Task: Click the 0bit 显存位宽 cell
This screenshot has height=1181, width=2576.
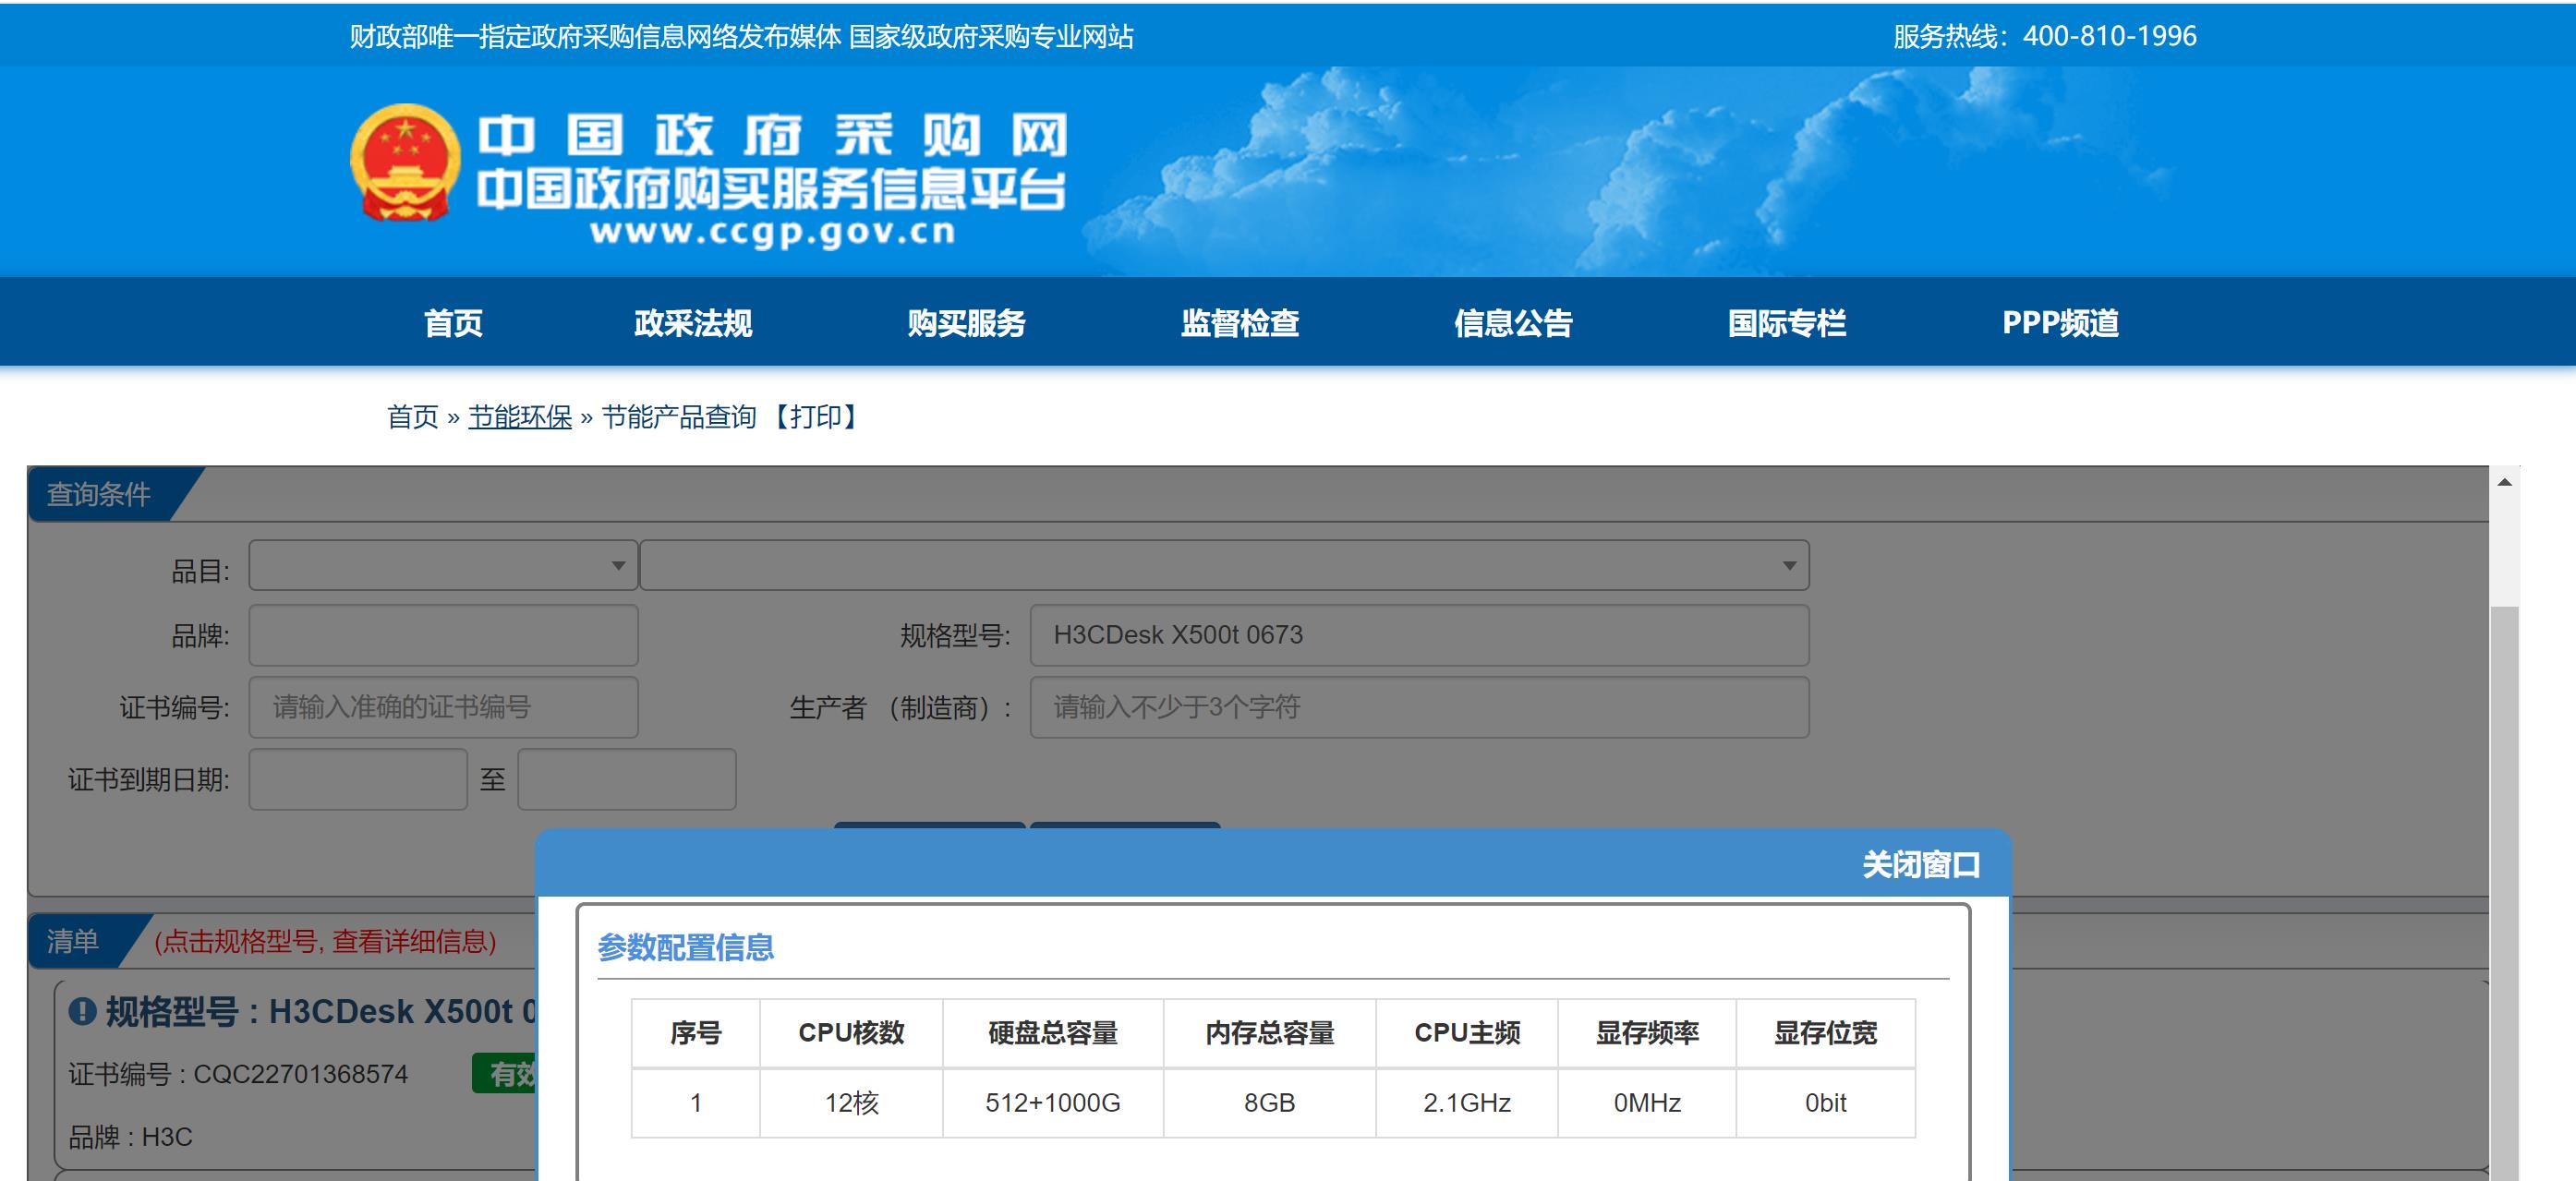Action: tap(1825, 1103)
